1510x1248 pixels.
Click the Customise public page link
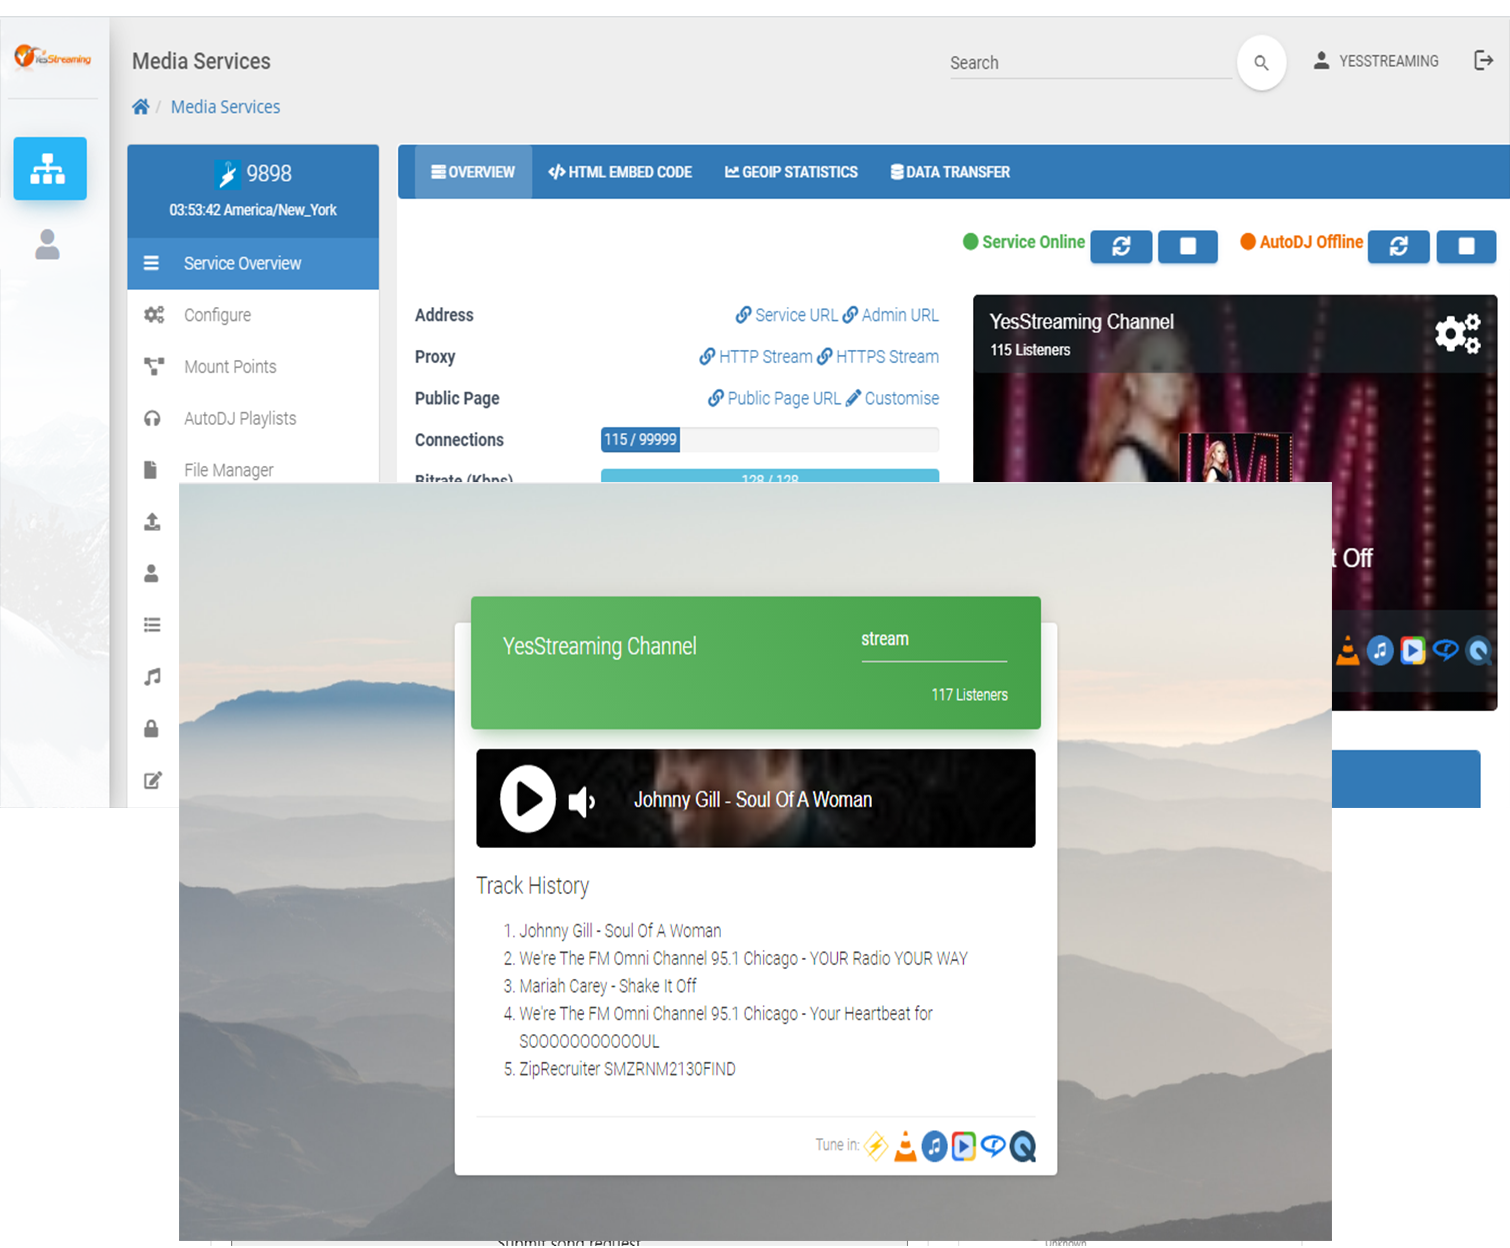pyautogui.click(x=893, y=398)
